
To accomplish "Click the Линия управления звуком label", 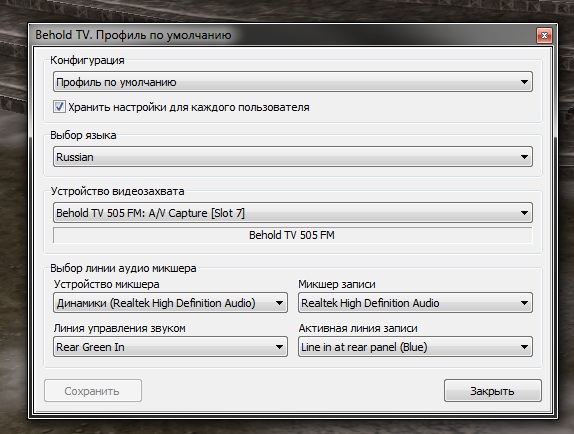I will pos(120,328).
